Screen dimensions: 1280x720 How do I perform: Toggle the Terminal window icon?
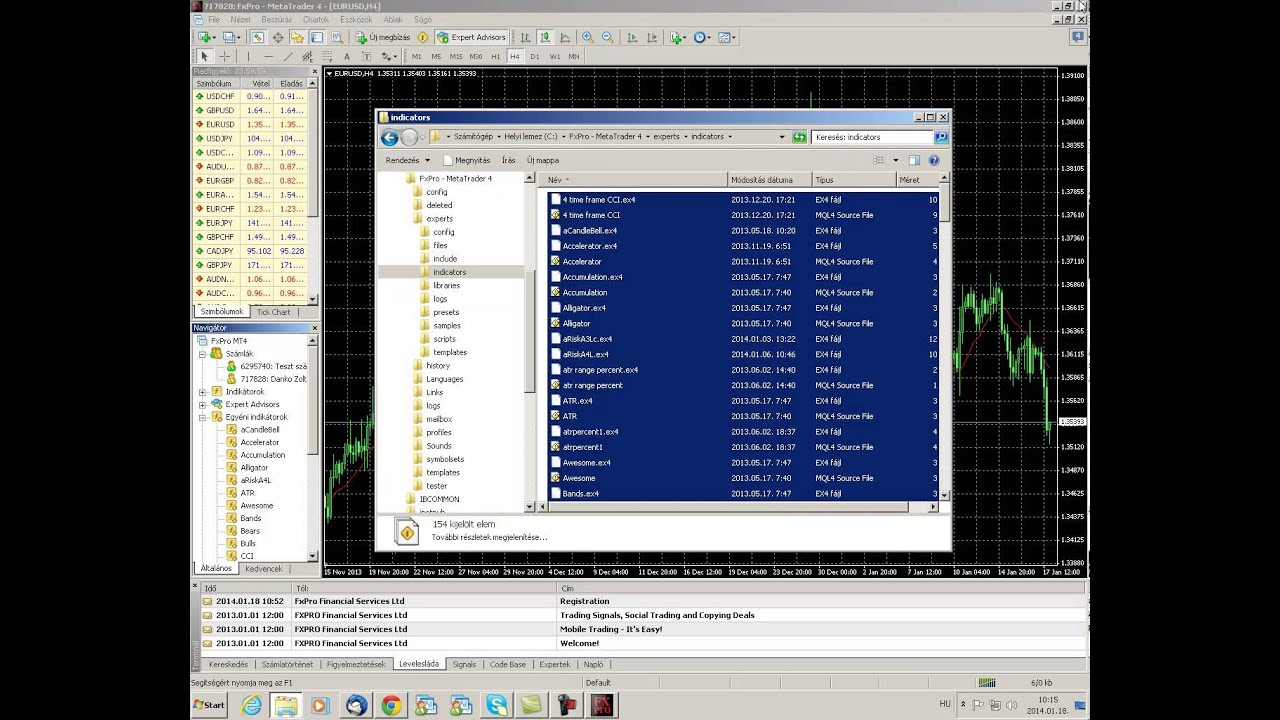coord(317,37)
